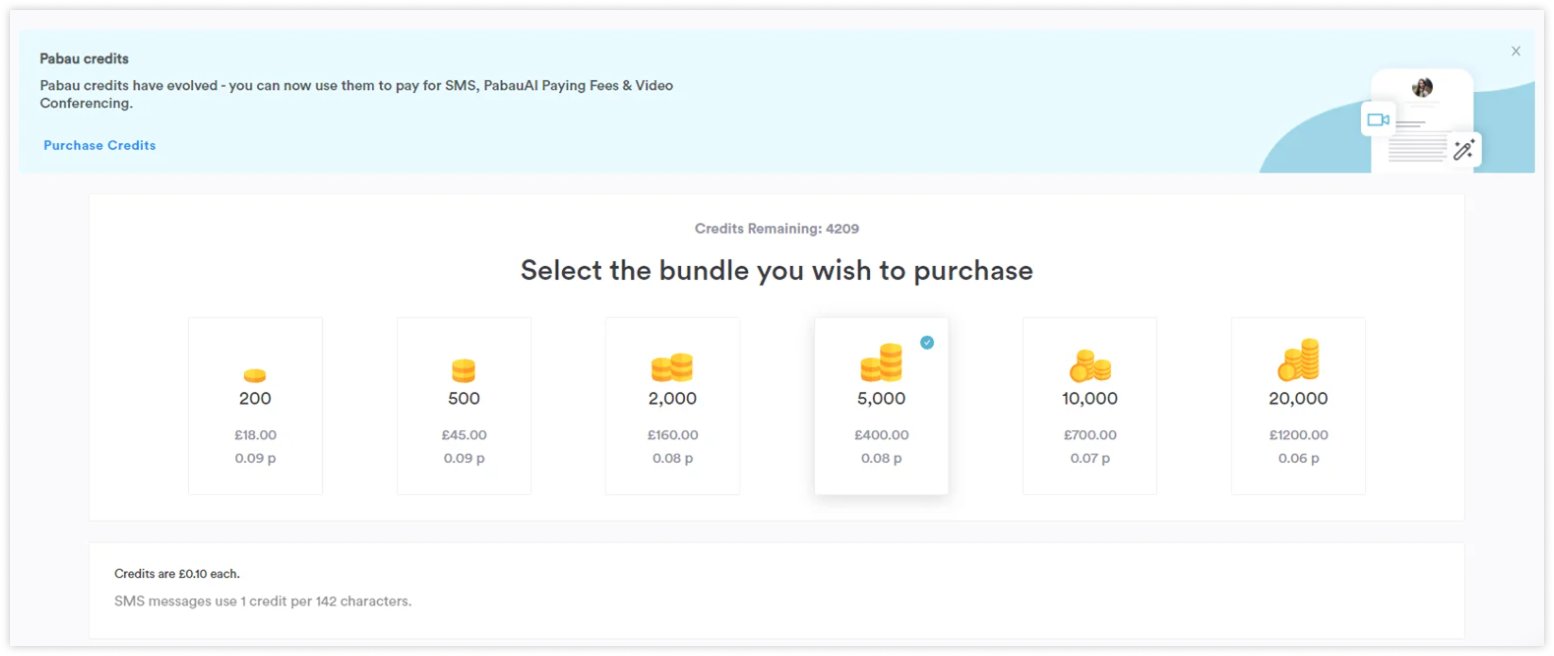Viewport: 1554px width, 656px height.
Task: Click the coin stacks icon above 2,000
Action: (x=672, y=367)
